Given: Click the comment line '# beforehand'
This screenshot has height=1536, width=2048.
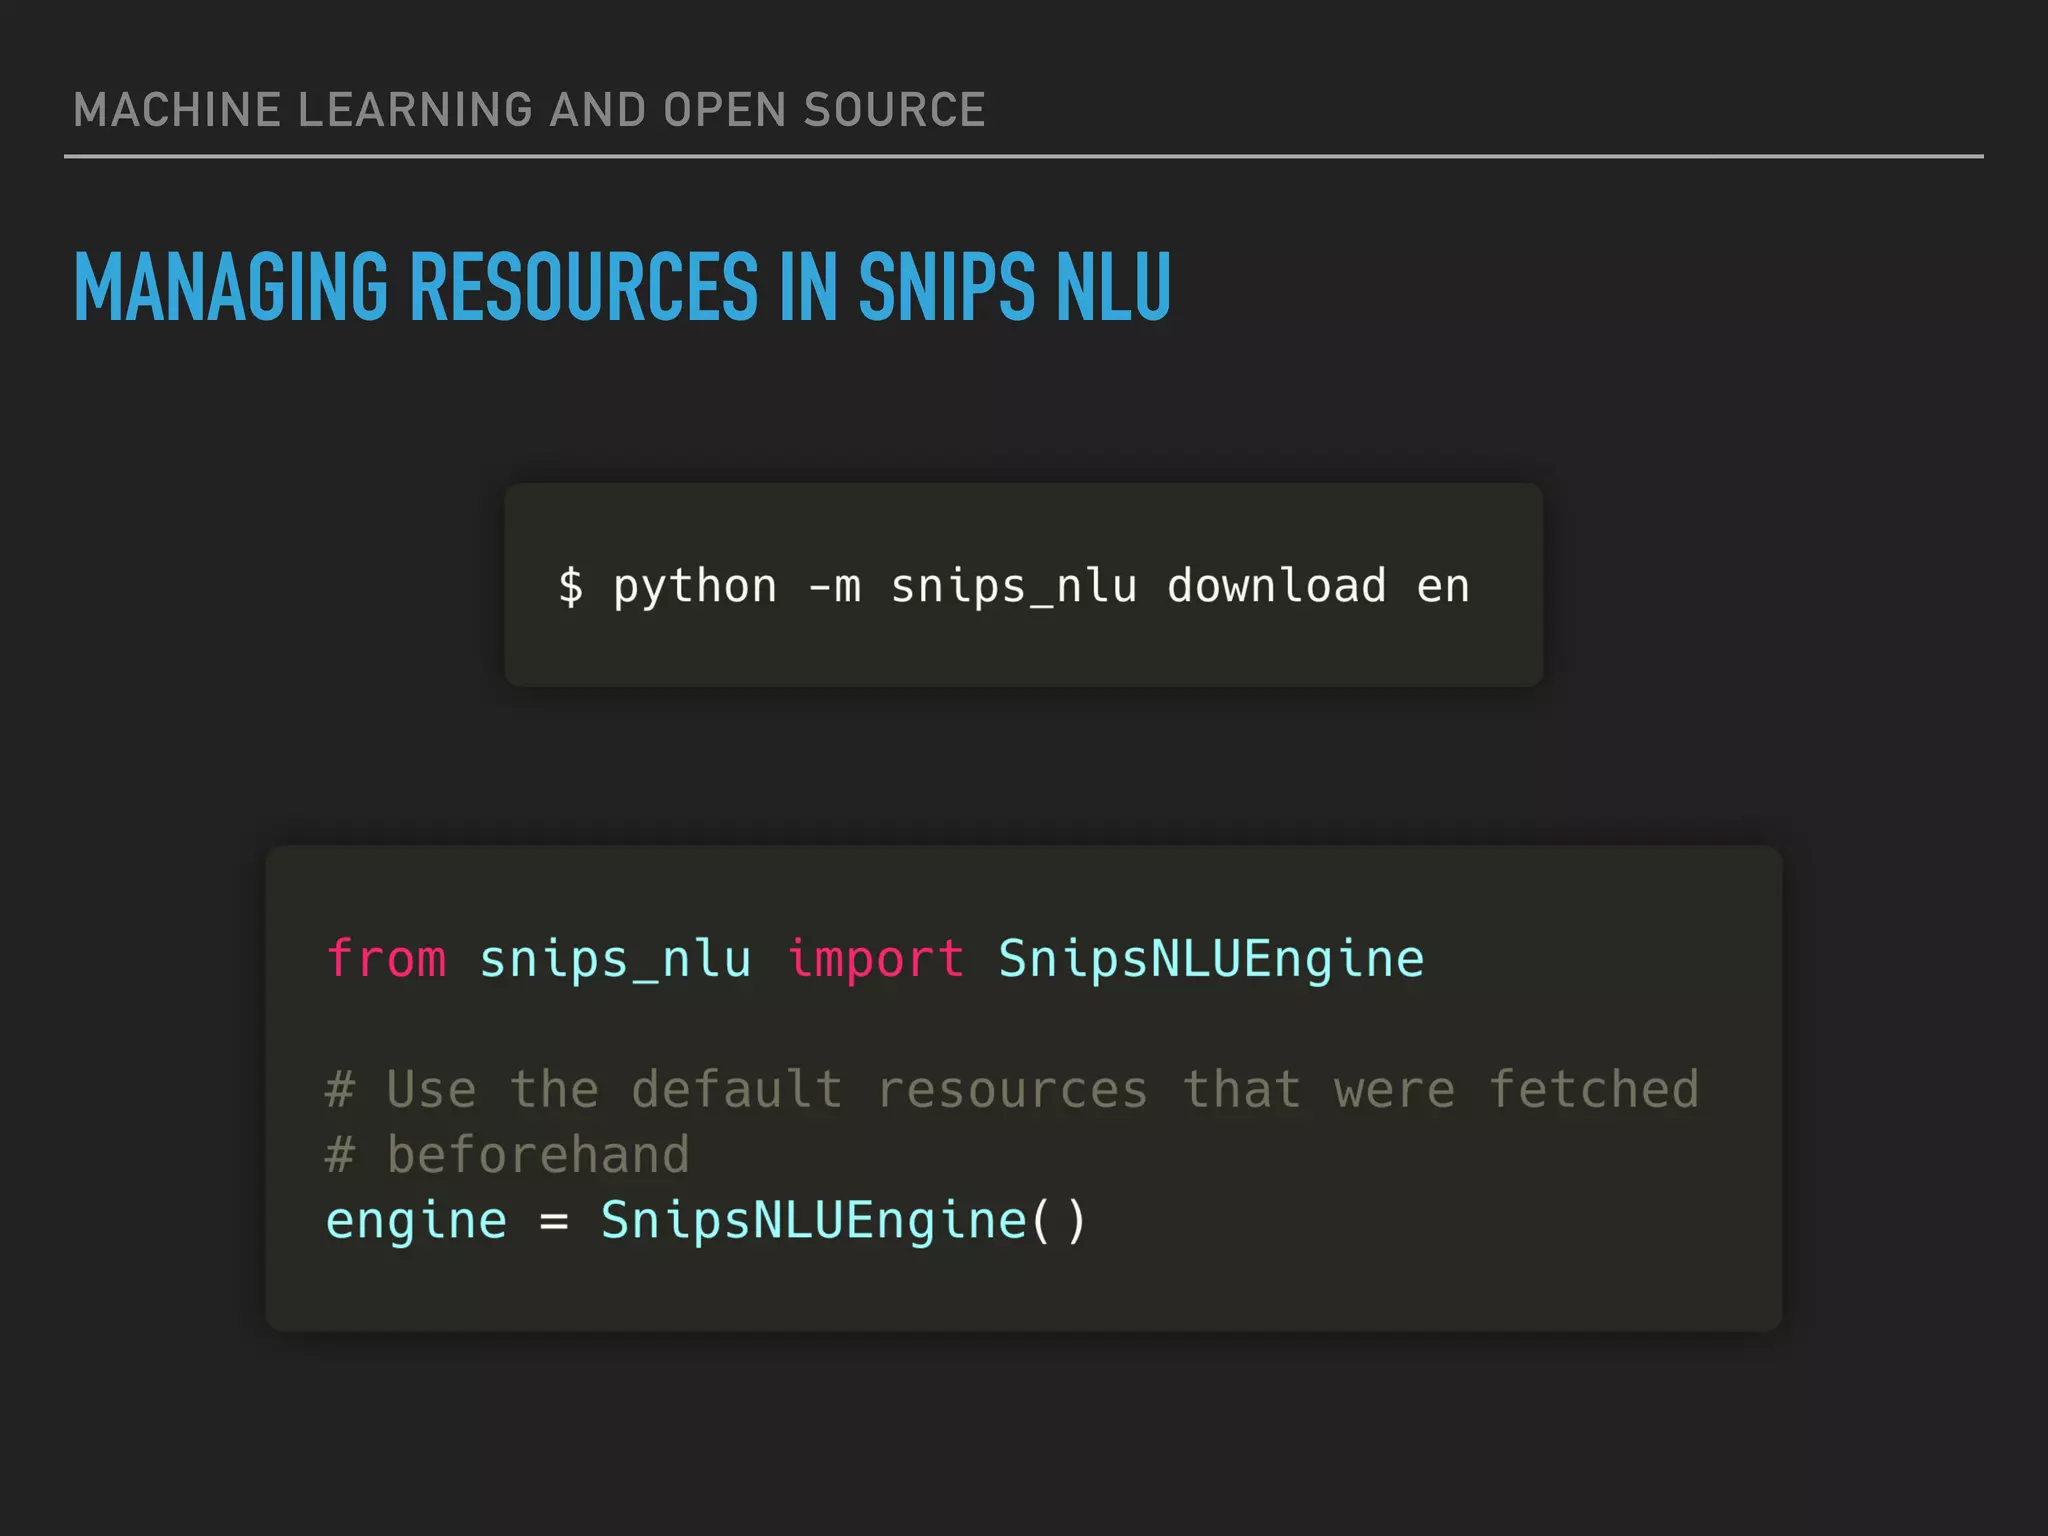Looking at the screenshot, I should 508,1155.
